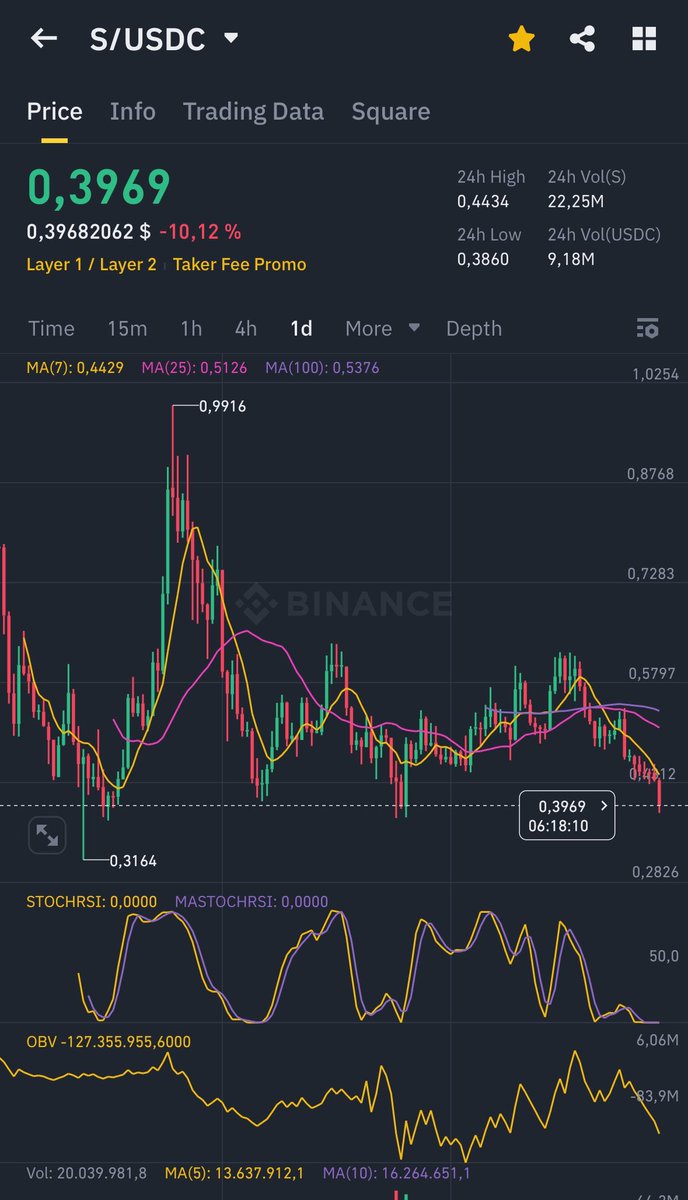Tap the back arrow icon

pos(43,39)
